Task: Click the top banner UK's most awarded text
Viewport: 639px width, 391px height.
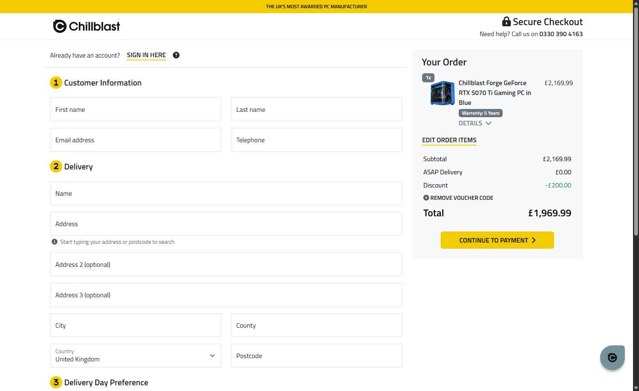Action: pos(316,7)
